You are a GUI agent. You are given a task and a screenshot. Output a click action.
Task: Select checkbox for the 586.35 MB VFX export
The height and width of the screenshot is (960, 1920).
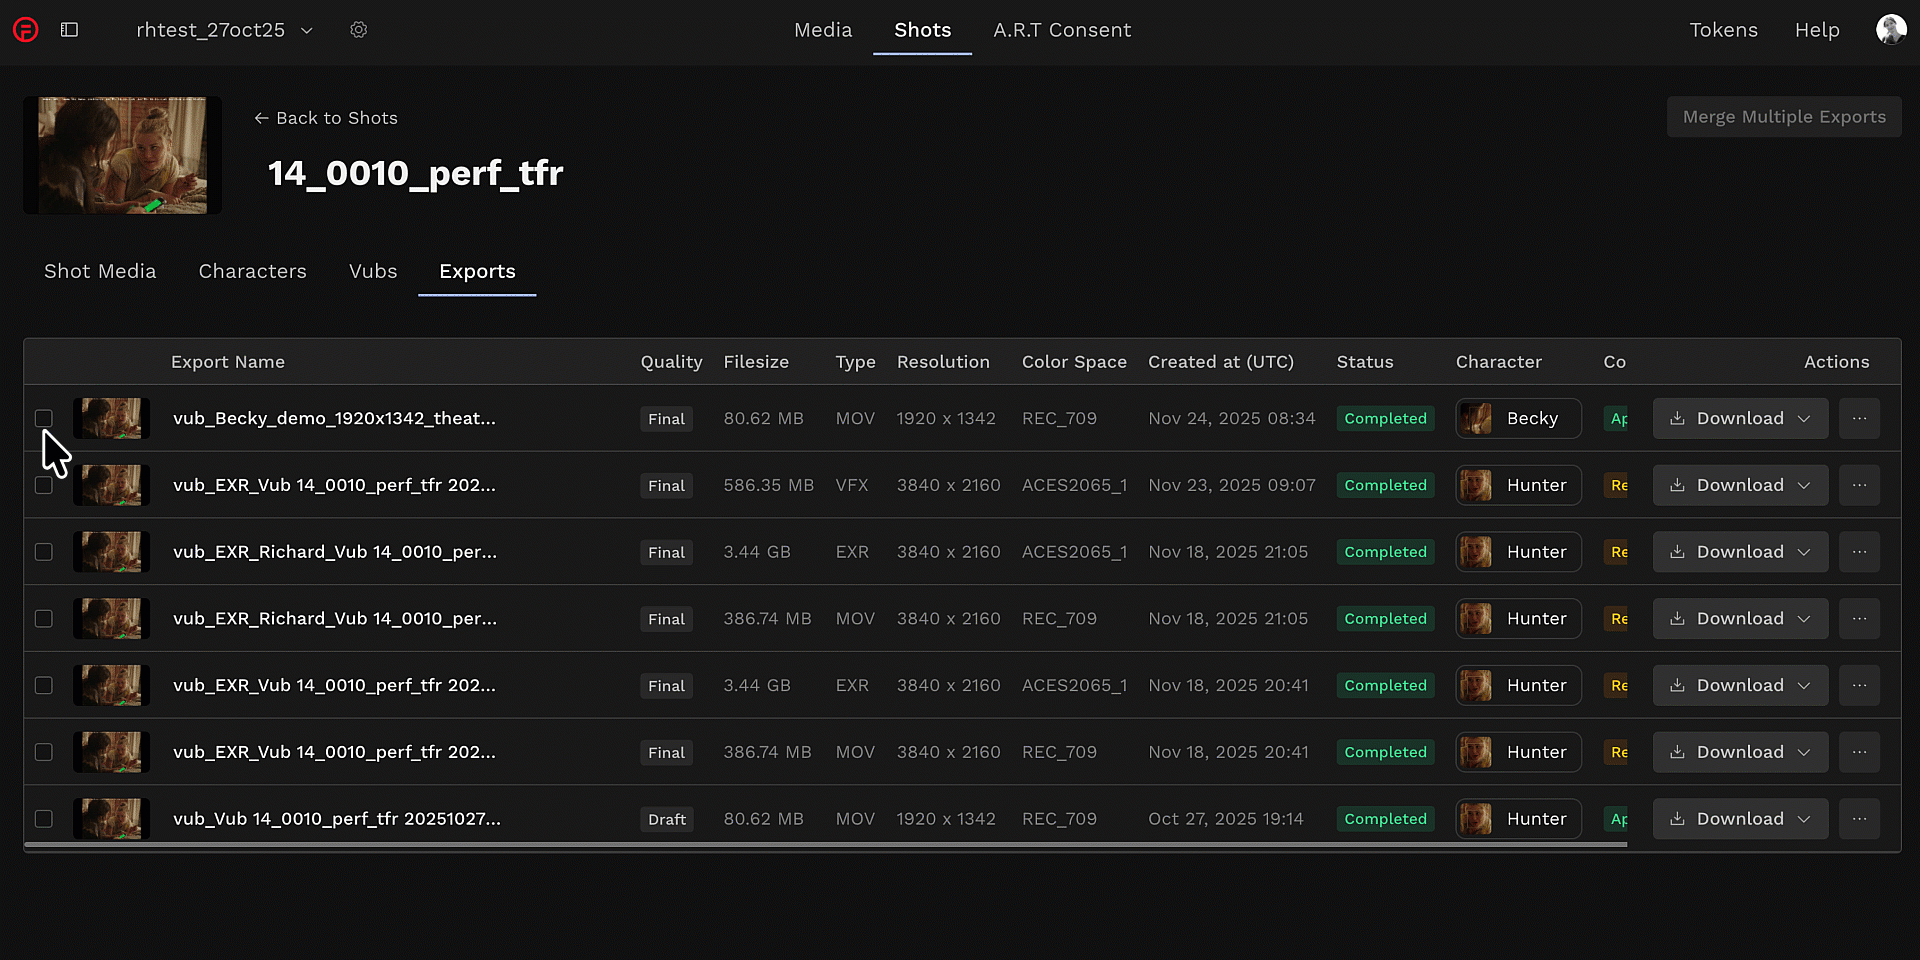44,485
